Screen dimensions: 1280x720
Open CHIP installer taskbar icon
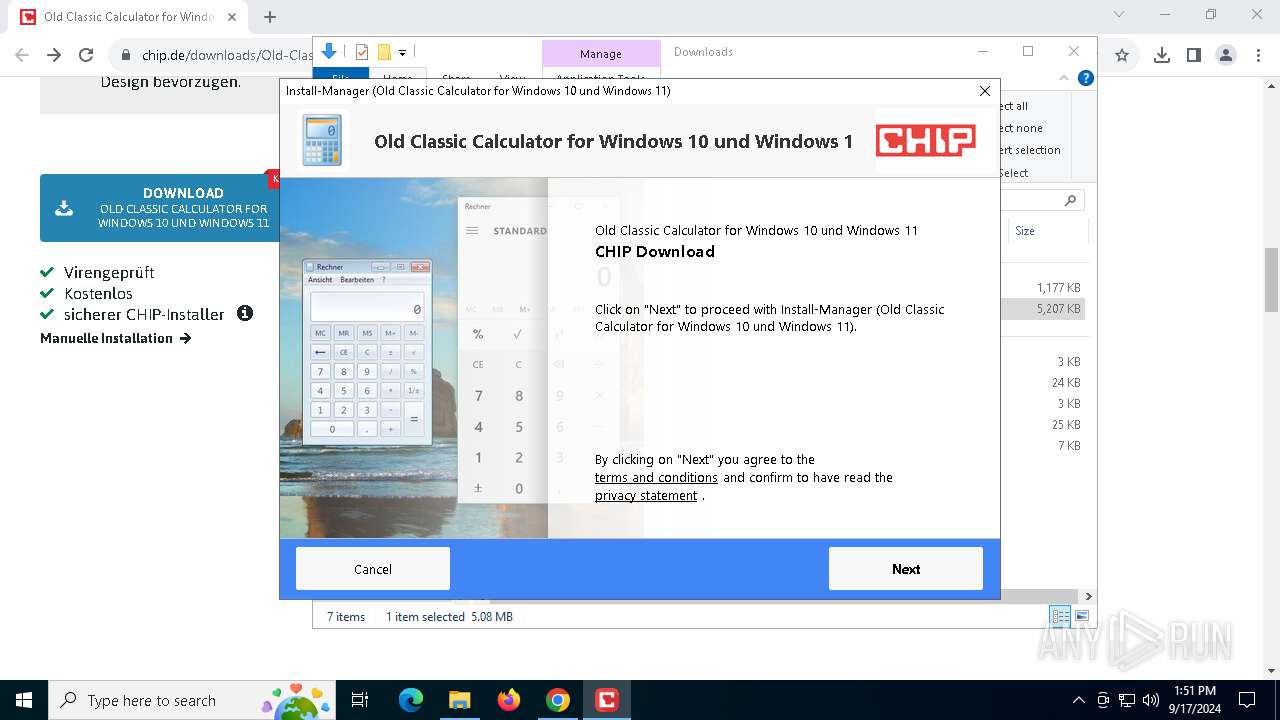tap(606, 700)
